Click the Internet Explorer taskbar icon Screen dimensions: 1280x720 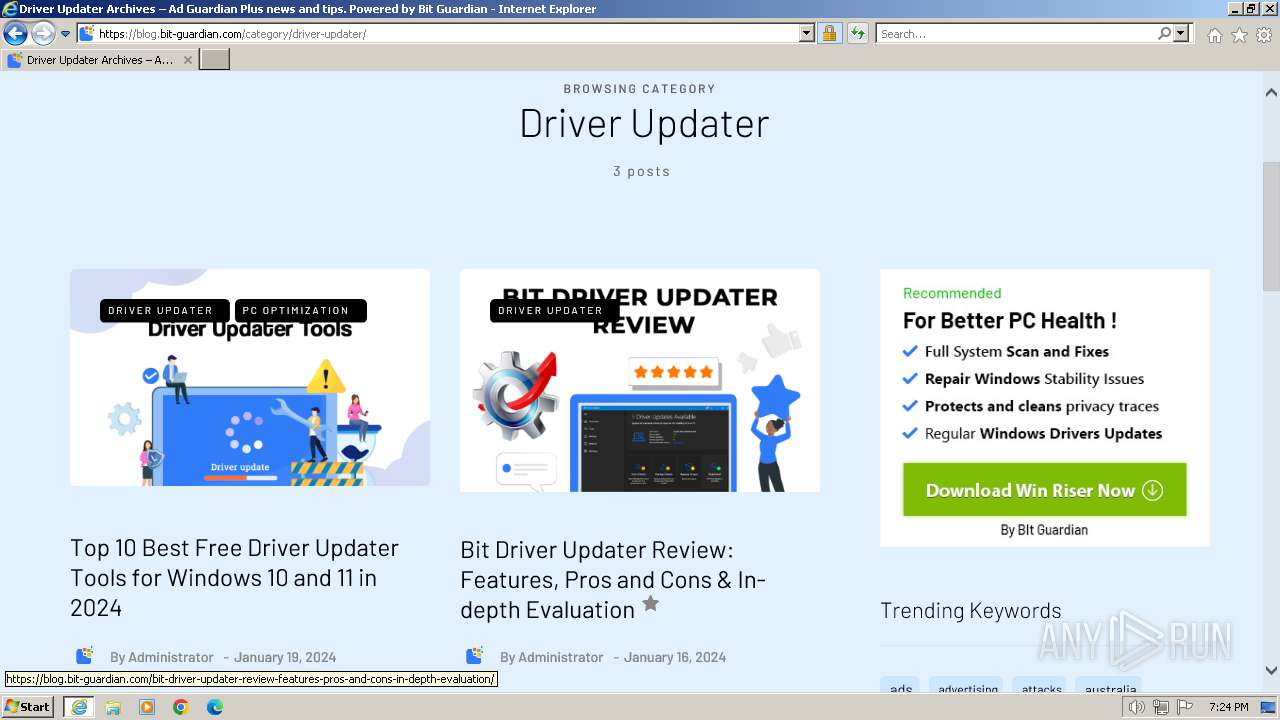pyautogui.click(x=78, y=707)
